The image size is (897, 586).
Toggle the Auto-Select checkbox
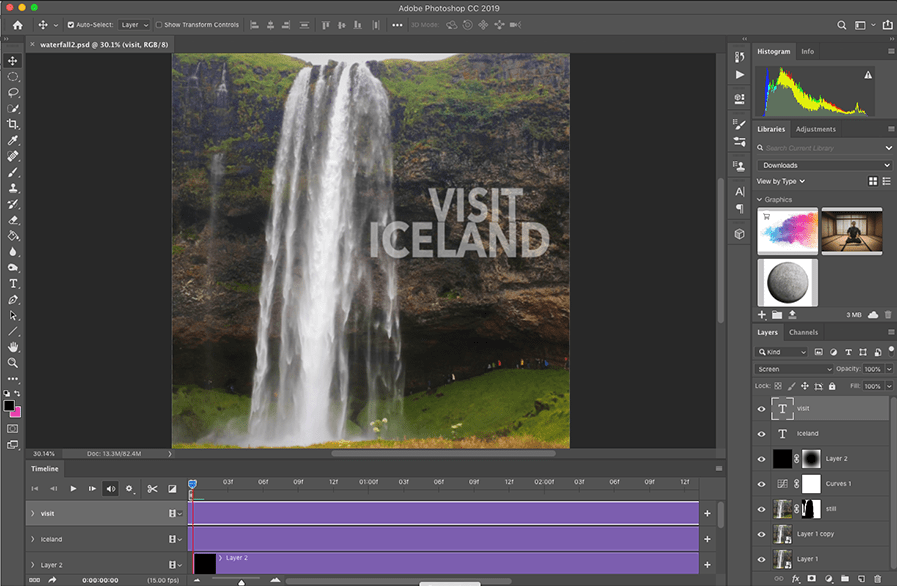(x=70, y=24)
